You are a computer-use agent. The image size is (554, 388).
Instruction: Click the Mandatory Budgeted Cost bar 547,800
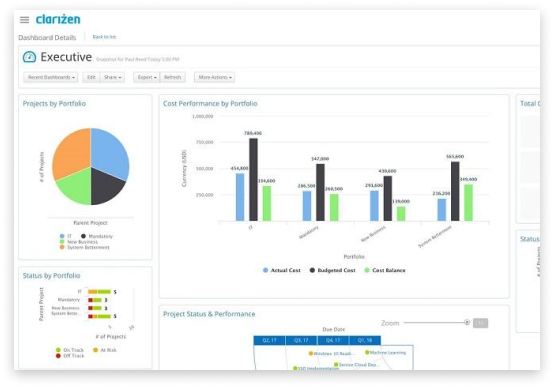coord(320,192)
